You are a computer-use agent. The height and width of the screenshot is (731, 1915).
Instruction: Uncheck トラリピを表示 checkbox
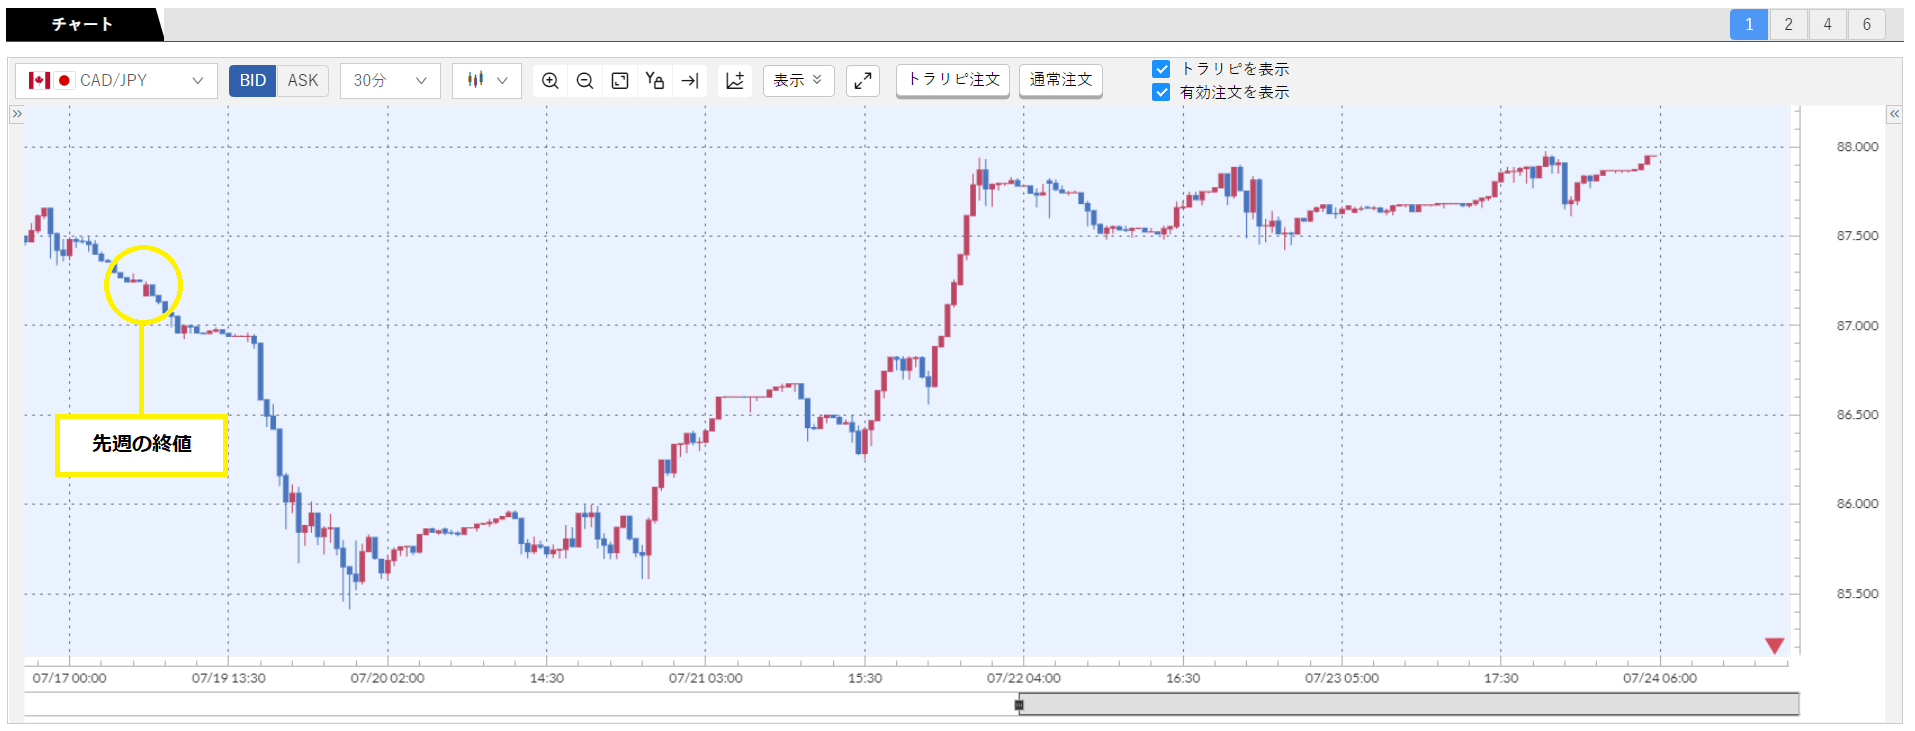[x=1161, y=69]
